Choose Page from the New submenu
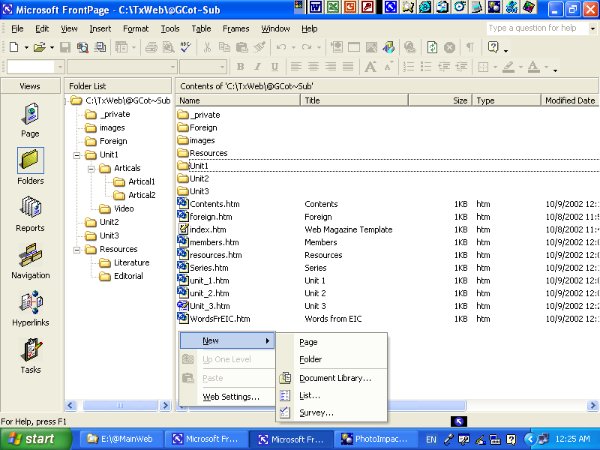The height and width of the screenshot is (450, 600). pyautogui.click(x=332, y=342)
